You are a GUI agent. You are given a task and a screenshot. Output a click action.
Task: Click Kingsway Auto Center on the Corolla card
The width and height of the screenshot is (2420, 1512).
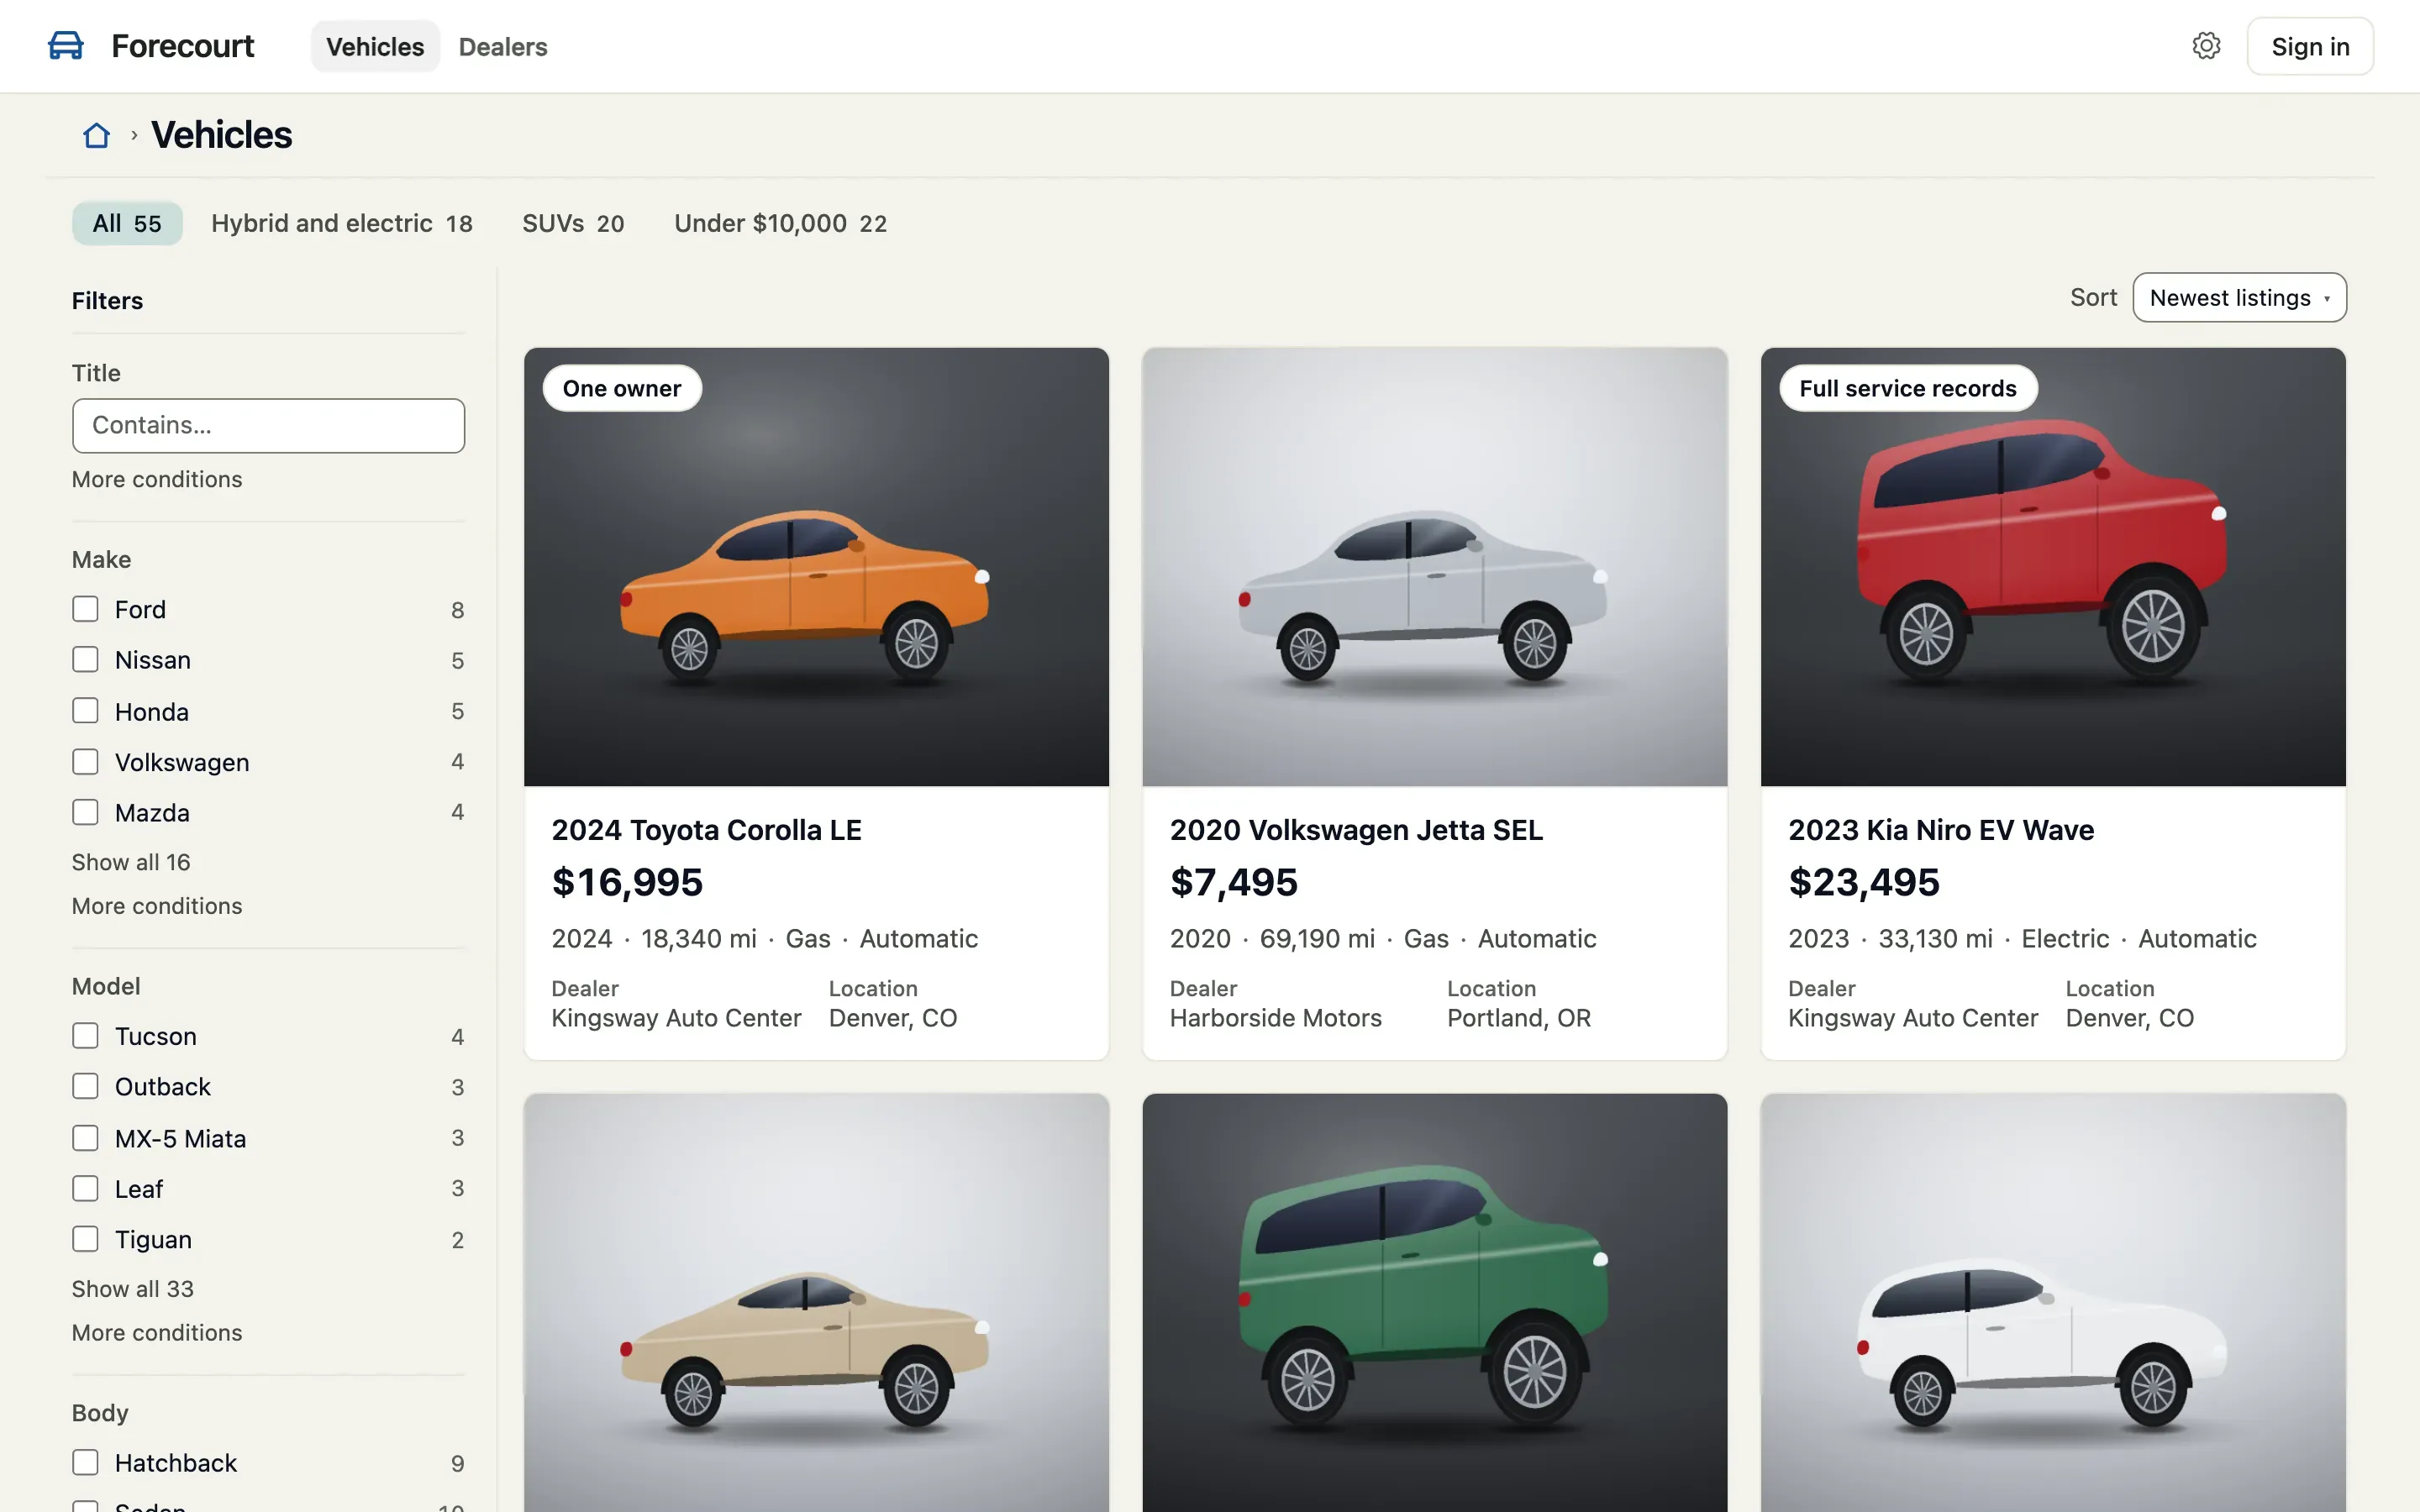677,1018
